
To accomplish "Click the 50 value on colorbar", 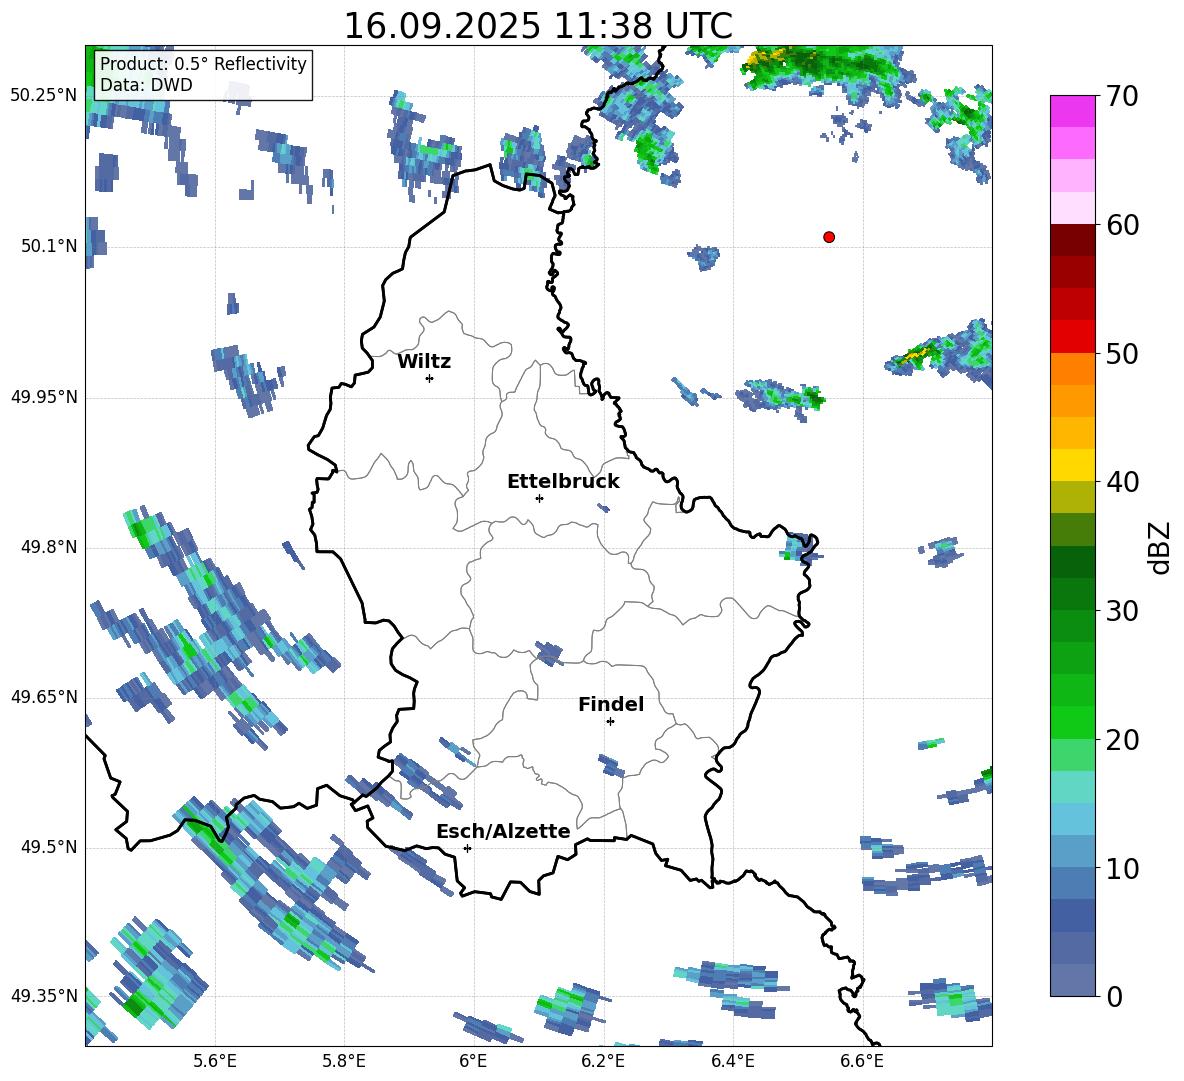I will tap(1122, 354).
